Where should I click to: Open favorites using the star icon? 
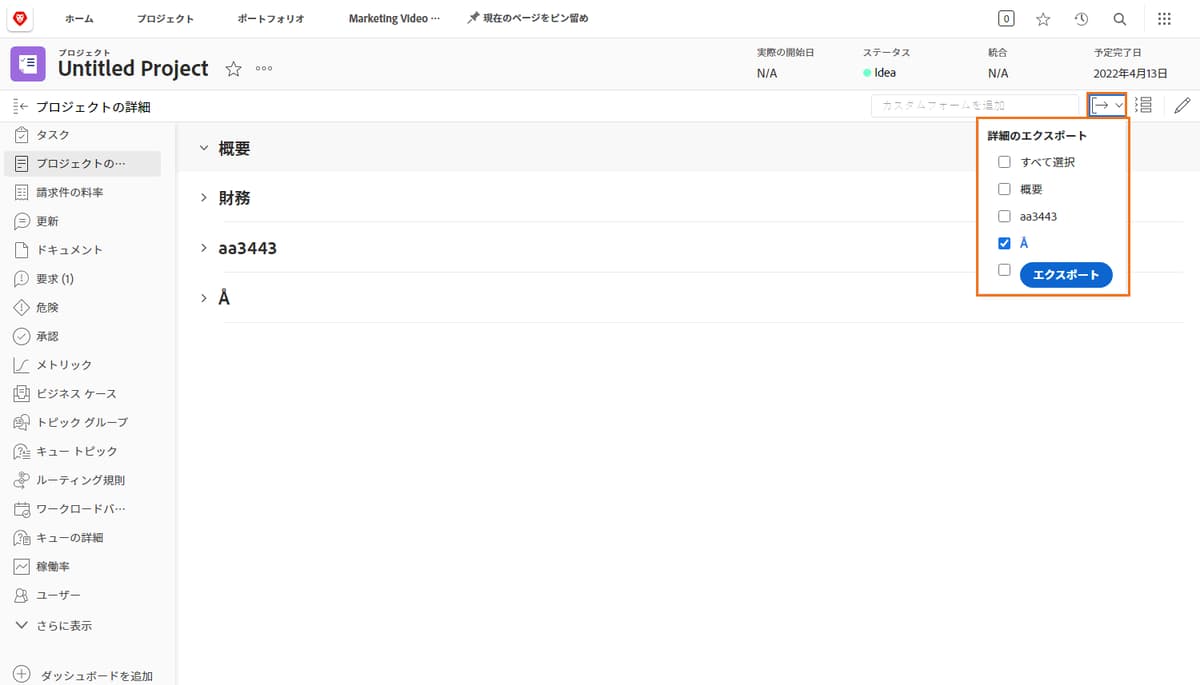1043,18
